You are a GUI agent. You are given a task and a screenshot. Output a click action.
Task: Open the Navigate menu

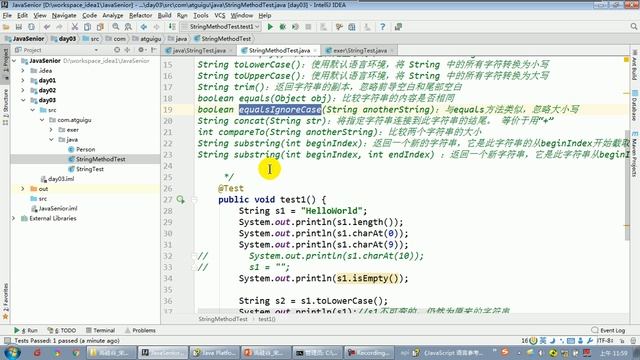64,16
